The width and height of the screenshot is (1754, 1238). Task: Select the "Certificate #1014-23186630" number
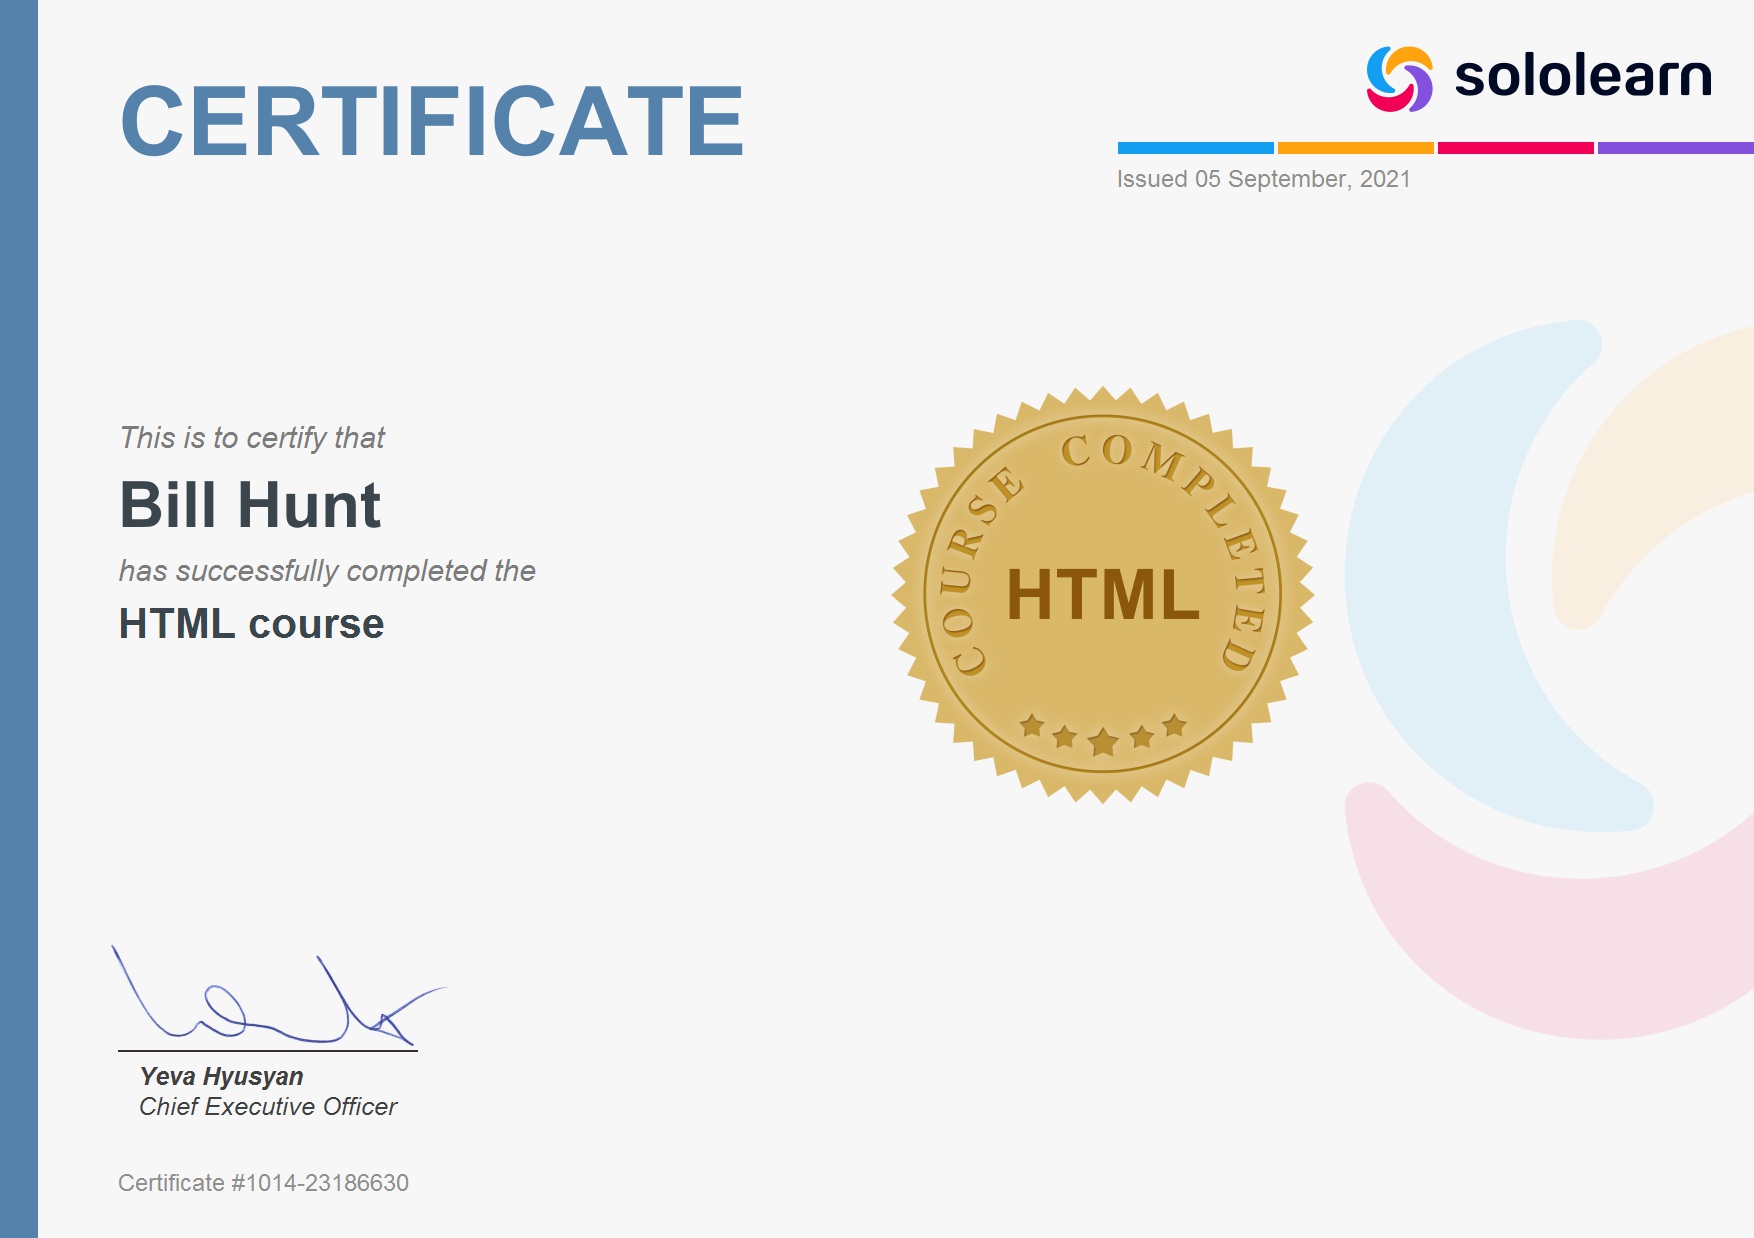click(x=263, y=1183)
